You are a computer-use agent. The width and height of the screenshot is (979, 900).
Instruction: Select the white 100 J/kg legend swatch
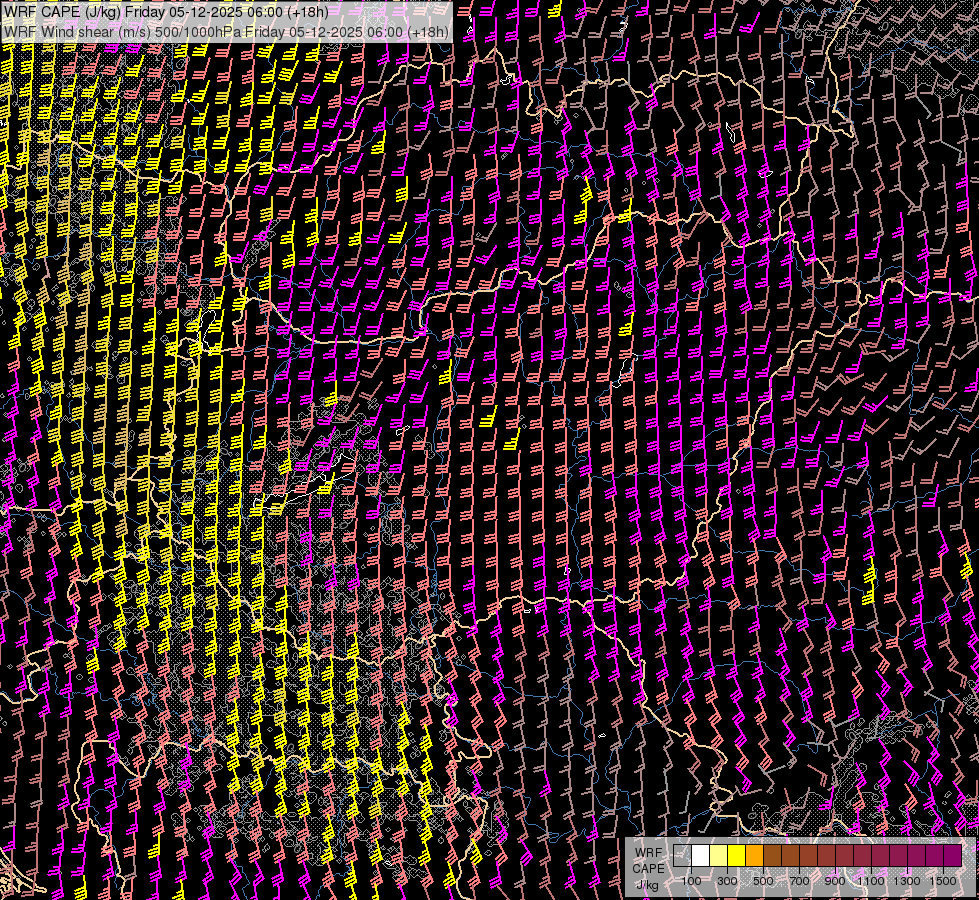tap(701, 855)
